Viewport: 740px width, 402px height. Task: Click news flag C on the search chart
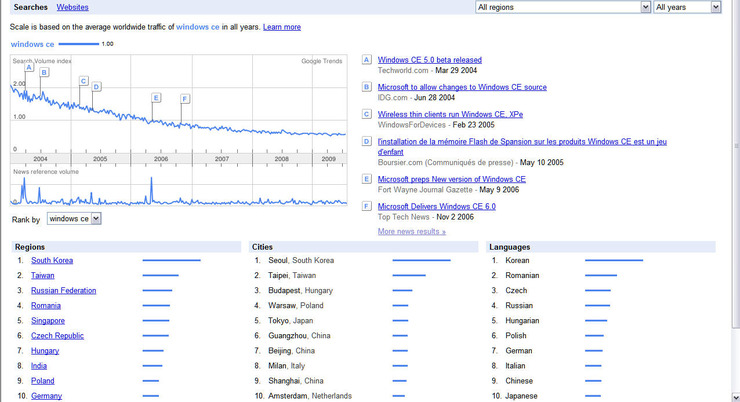(84, 81)
